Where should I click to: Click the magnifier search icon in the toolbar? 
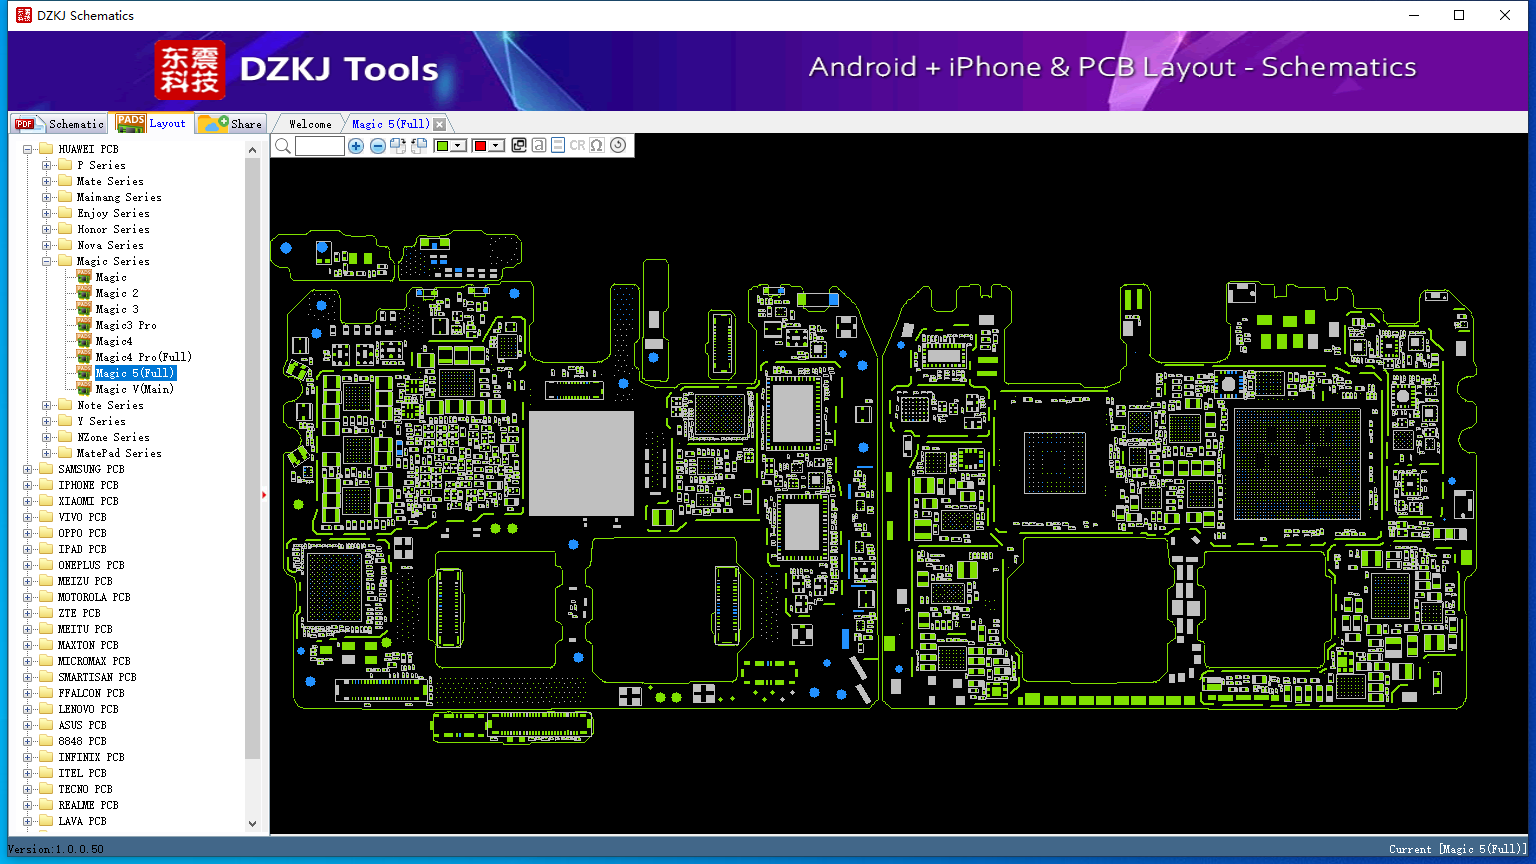coord(283,146)
